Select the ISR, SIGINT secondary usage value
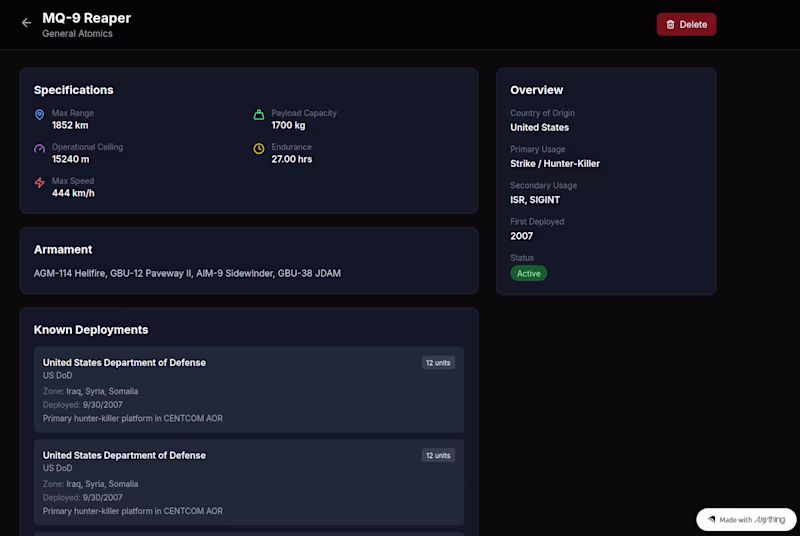 pos(535,200)
